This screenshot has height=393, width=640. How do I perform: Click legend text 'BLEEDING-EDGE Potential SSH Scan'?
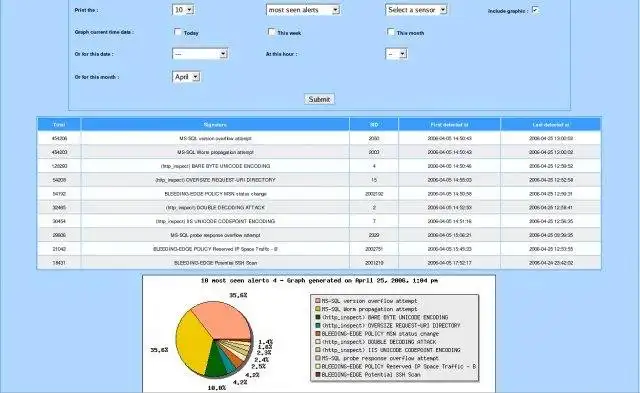(371, 374)
